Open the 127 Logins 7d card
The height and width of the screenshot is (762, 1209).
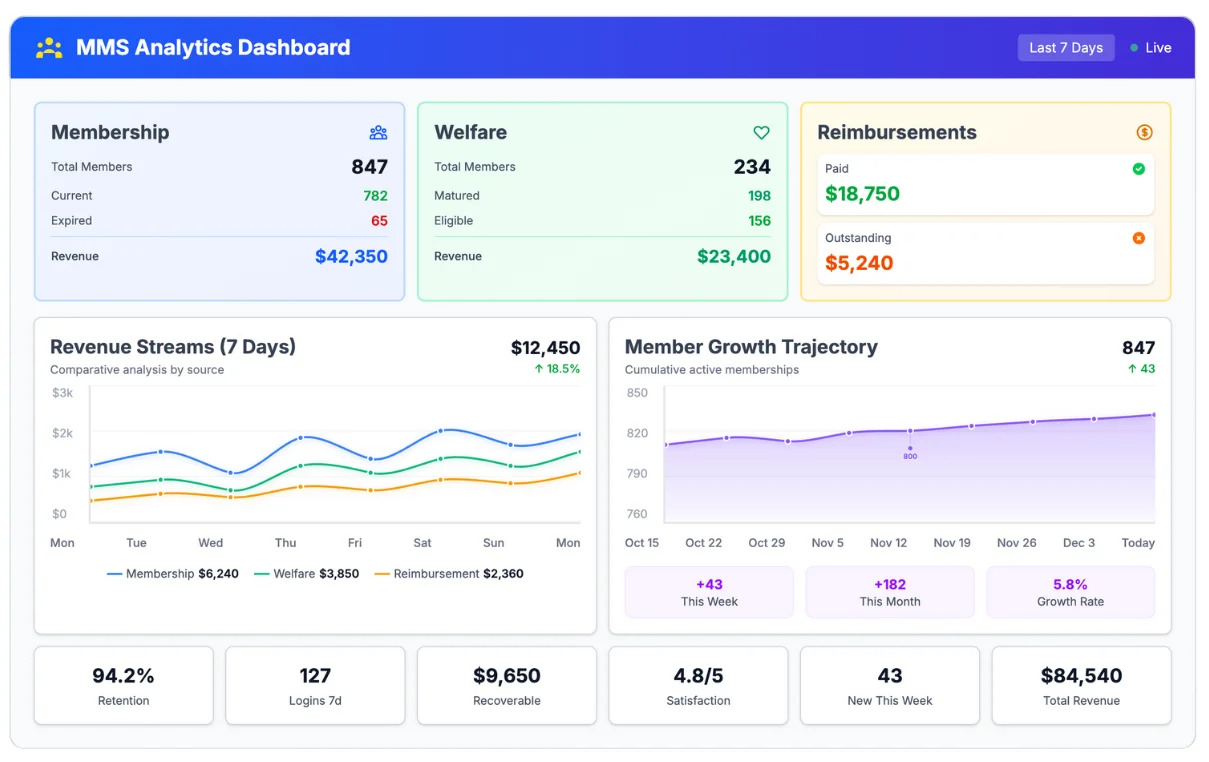[x=315, y=686]
